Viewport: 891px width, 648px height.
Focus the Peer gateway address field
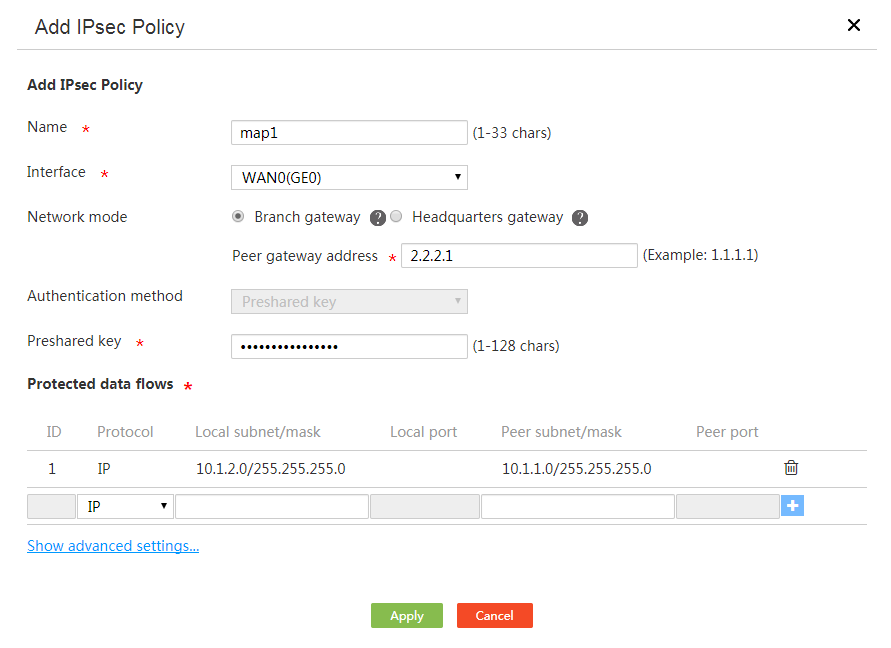pos(519,255)
